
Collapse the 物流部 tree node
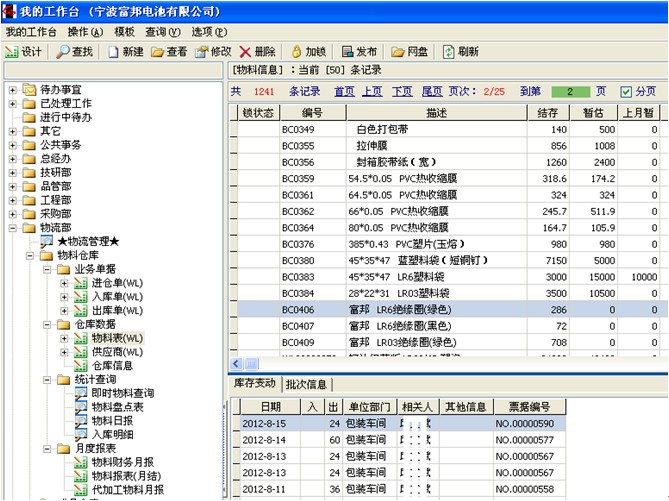[12, 228]
